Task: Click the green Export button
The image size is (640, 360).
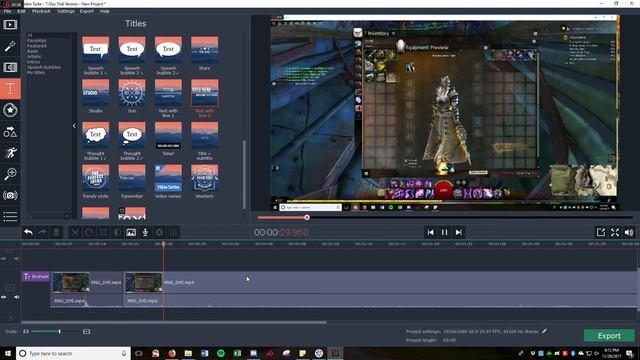Action: pyautogui.click(x=609, y=336)
